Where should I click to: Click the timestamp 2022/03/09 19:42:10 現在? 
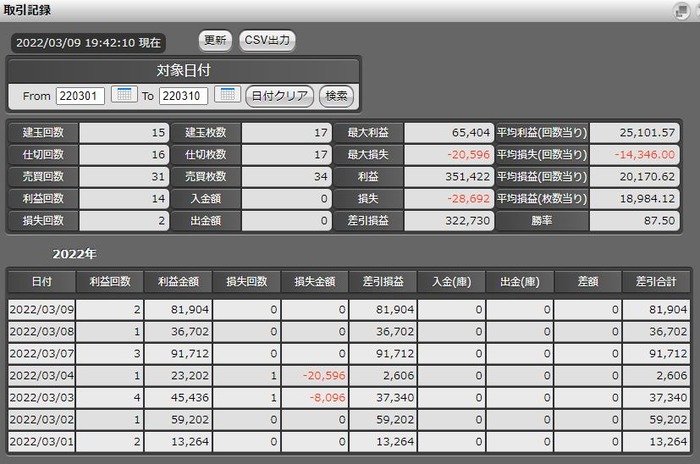point(88,43)
